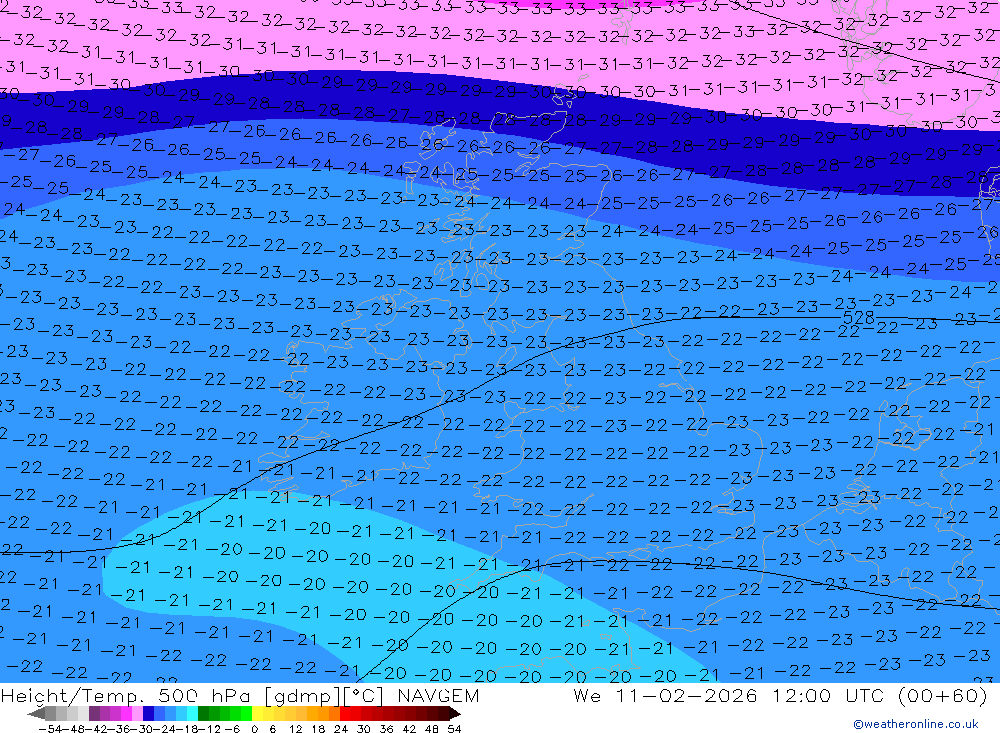Viewport: 1000px width, 733px height.
Task: Click the '0' legend scale label
Action: [x=254, y=729]
